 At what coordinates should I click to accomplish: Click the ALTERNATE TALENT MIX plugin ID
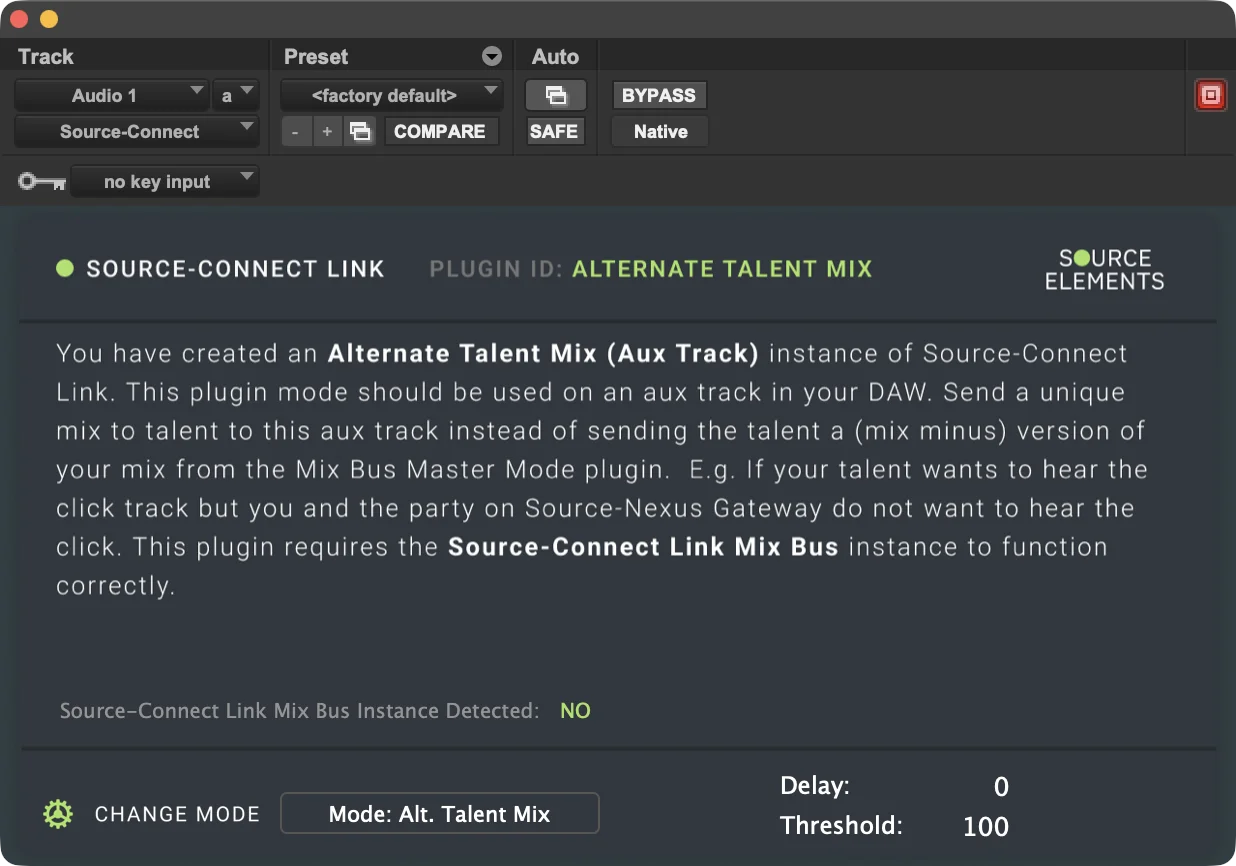click(722, 269)
